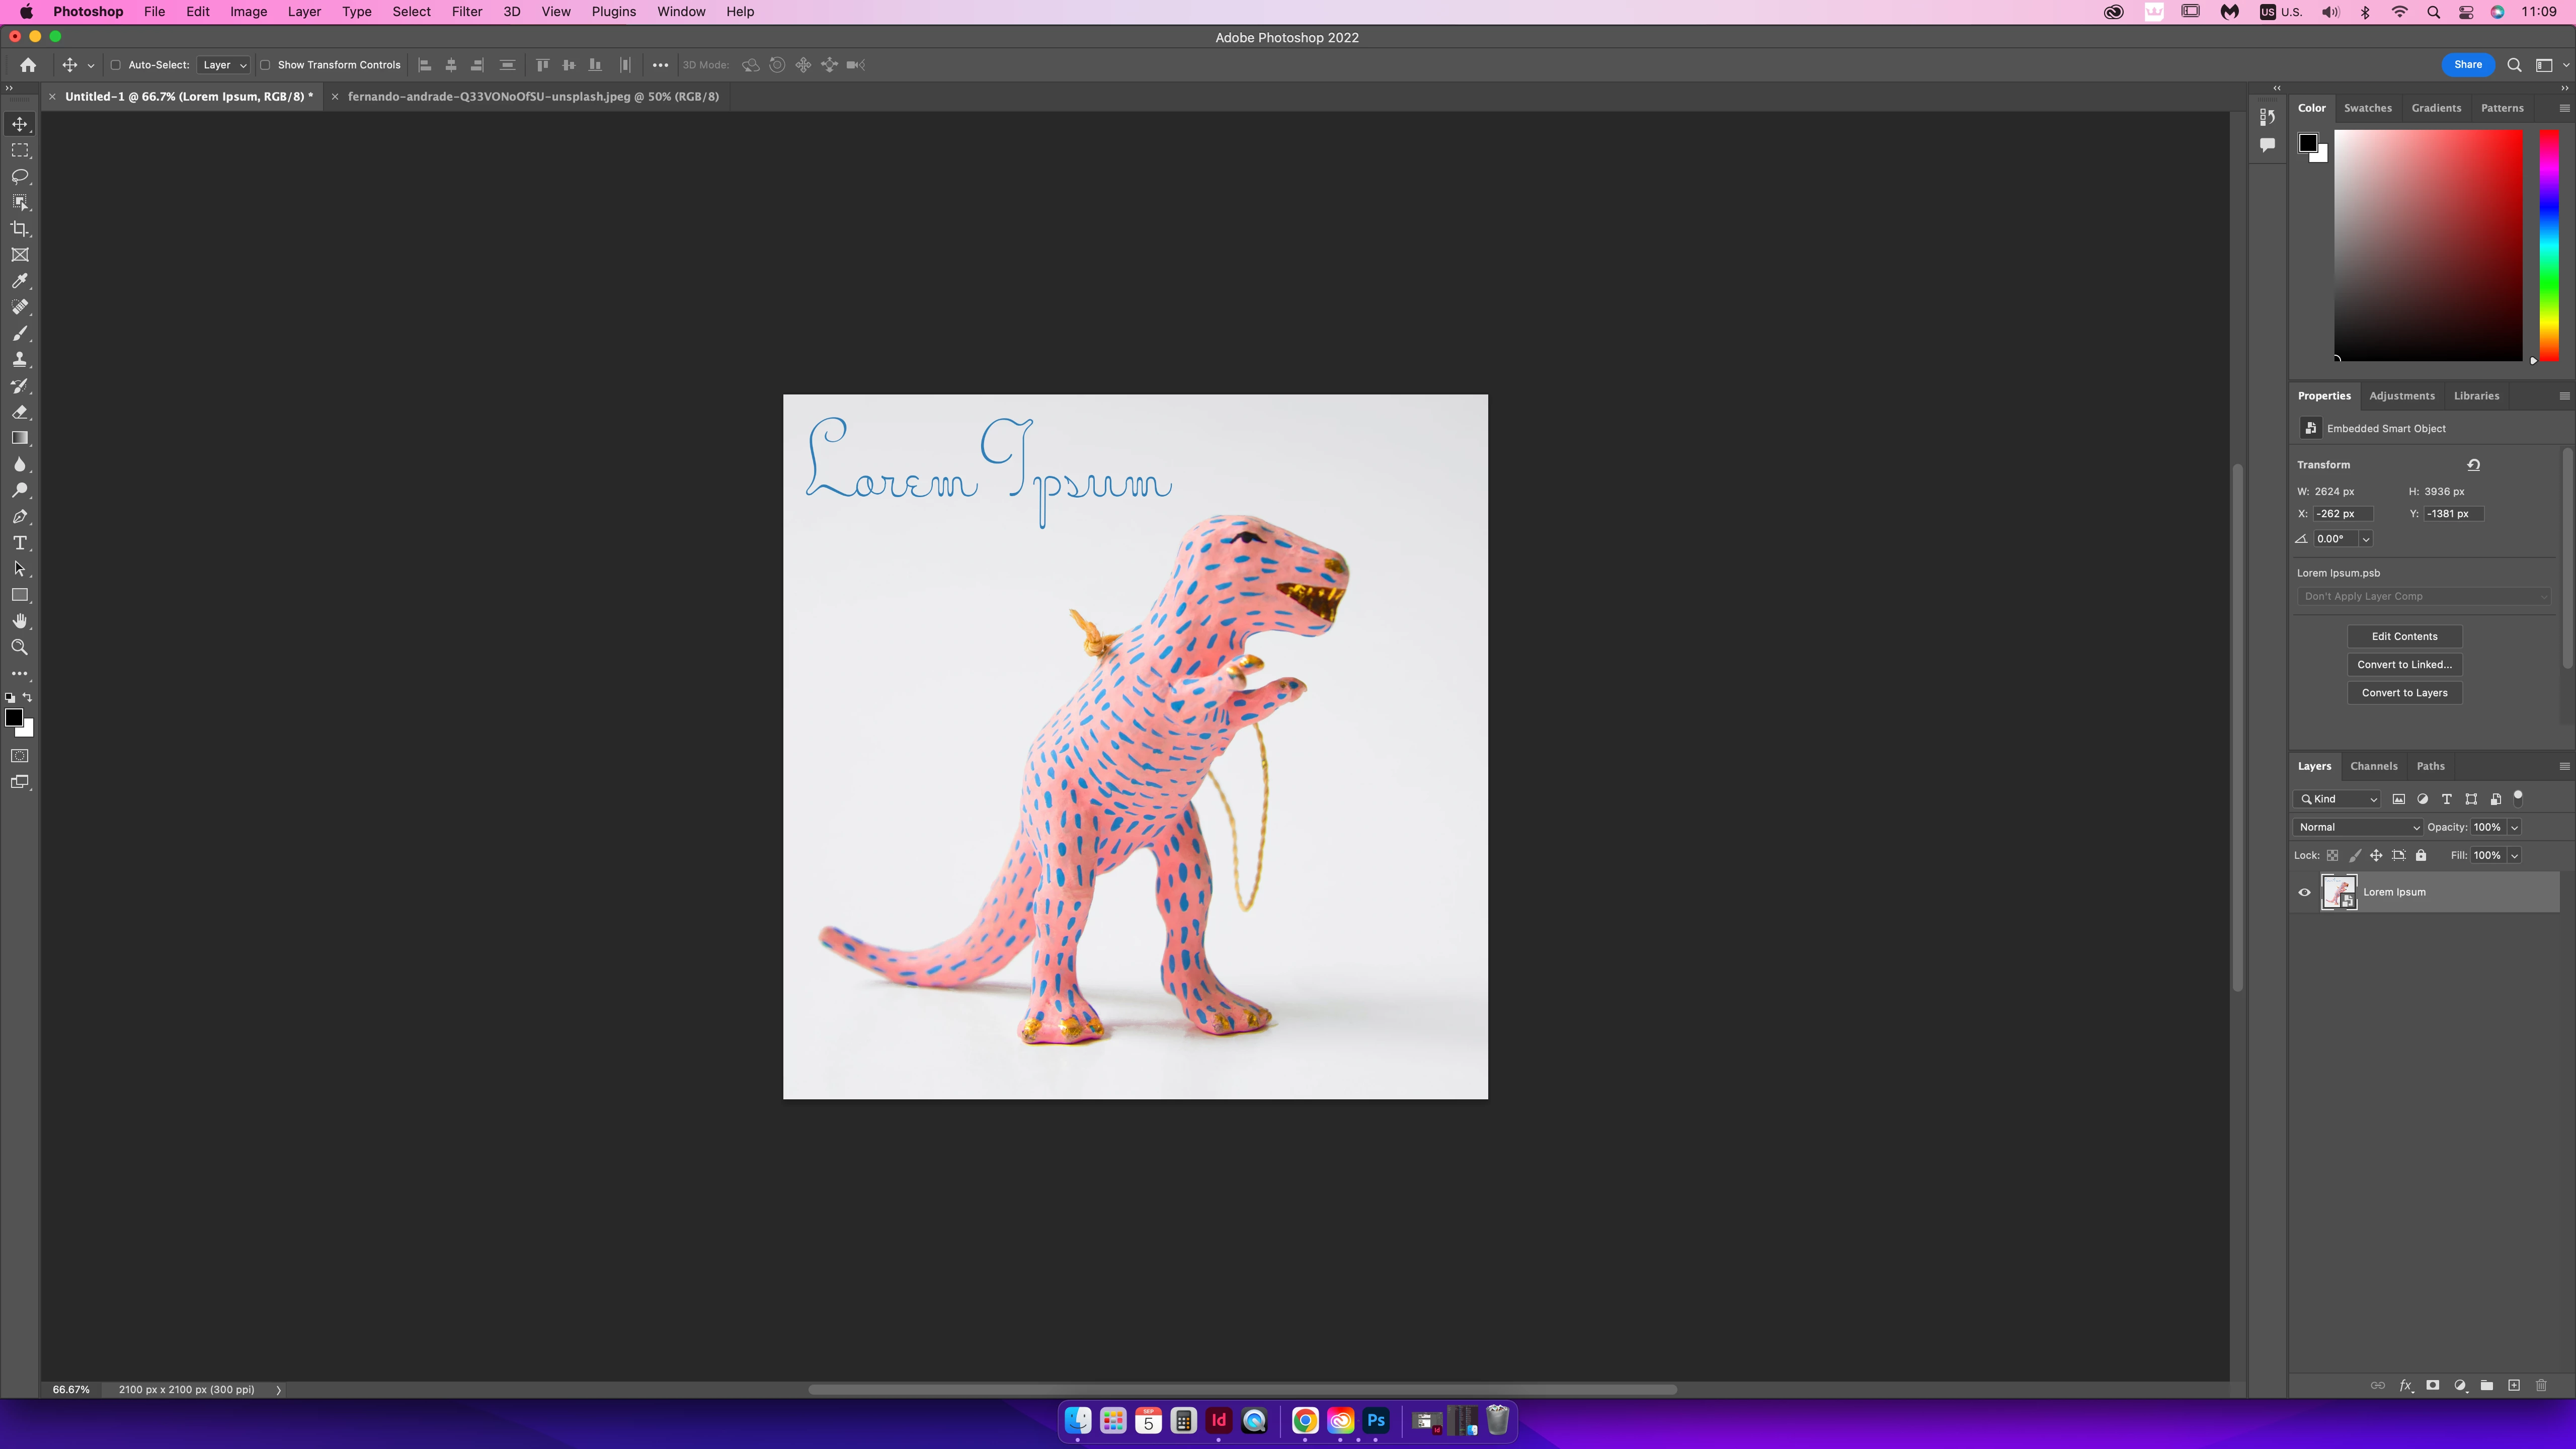Viewport: 2576px width, 1449px height.
Task: Enable the Auto-Select checkbox
Action: (x=115, y=65)
